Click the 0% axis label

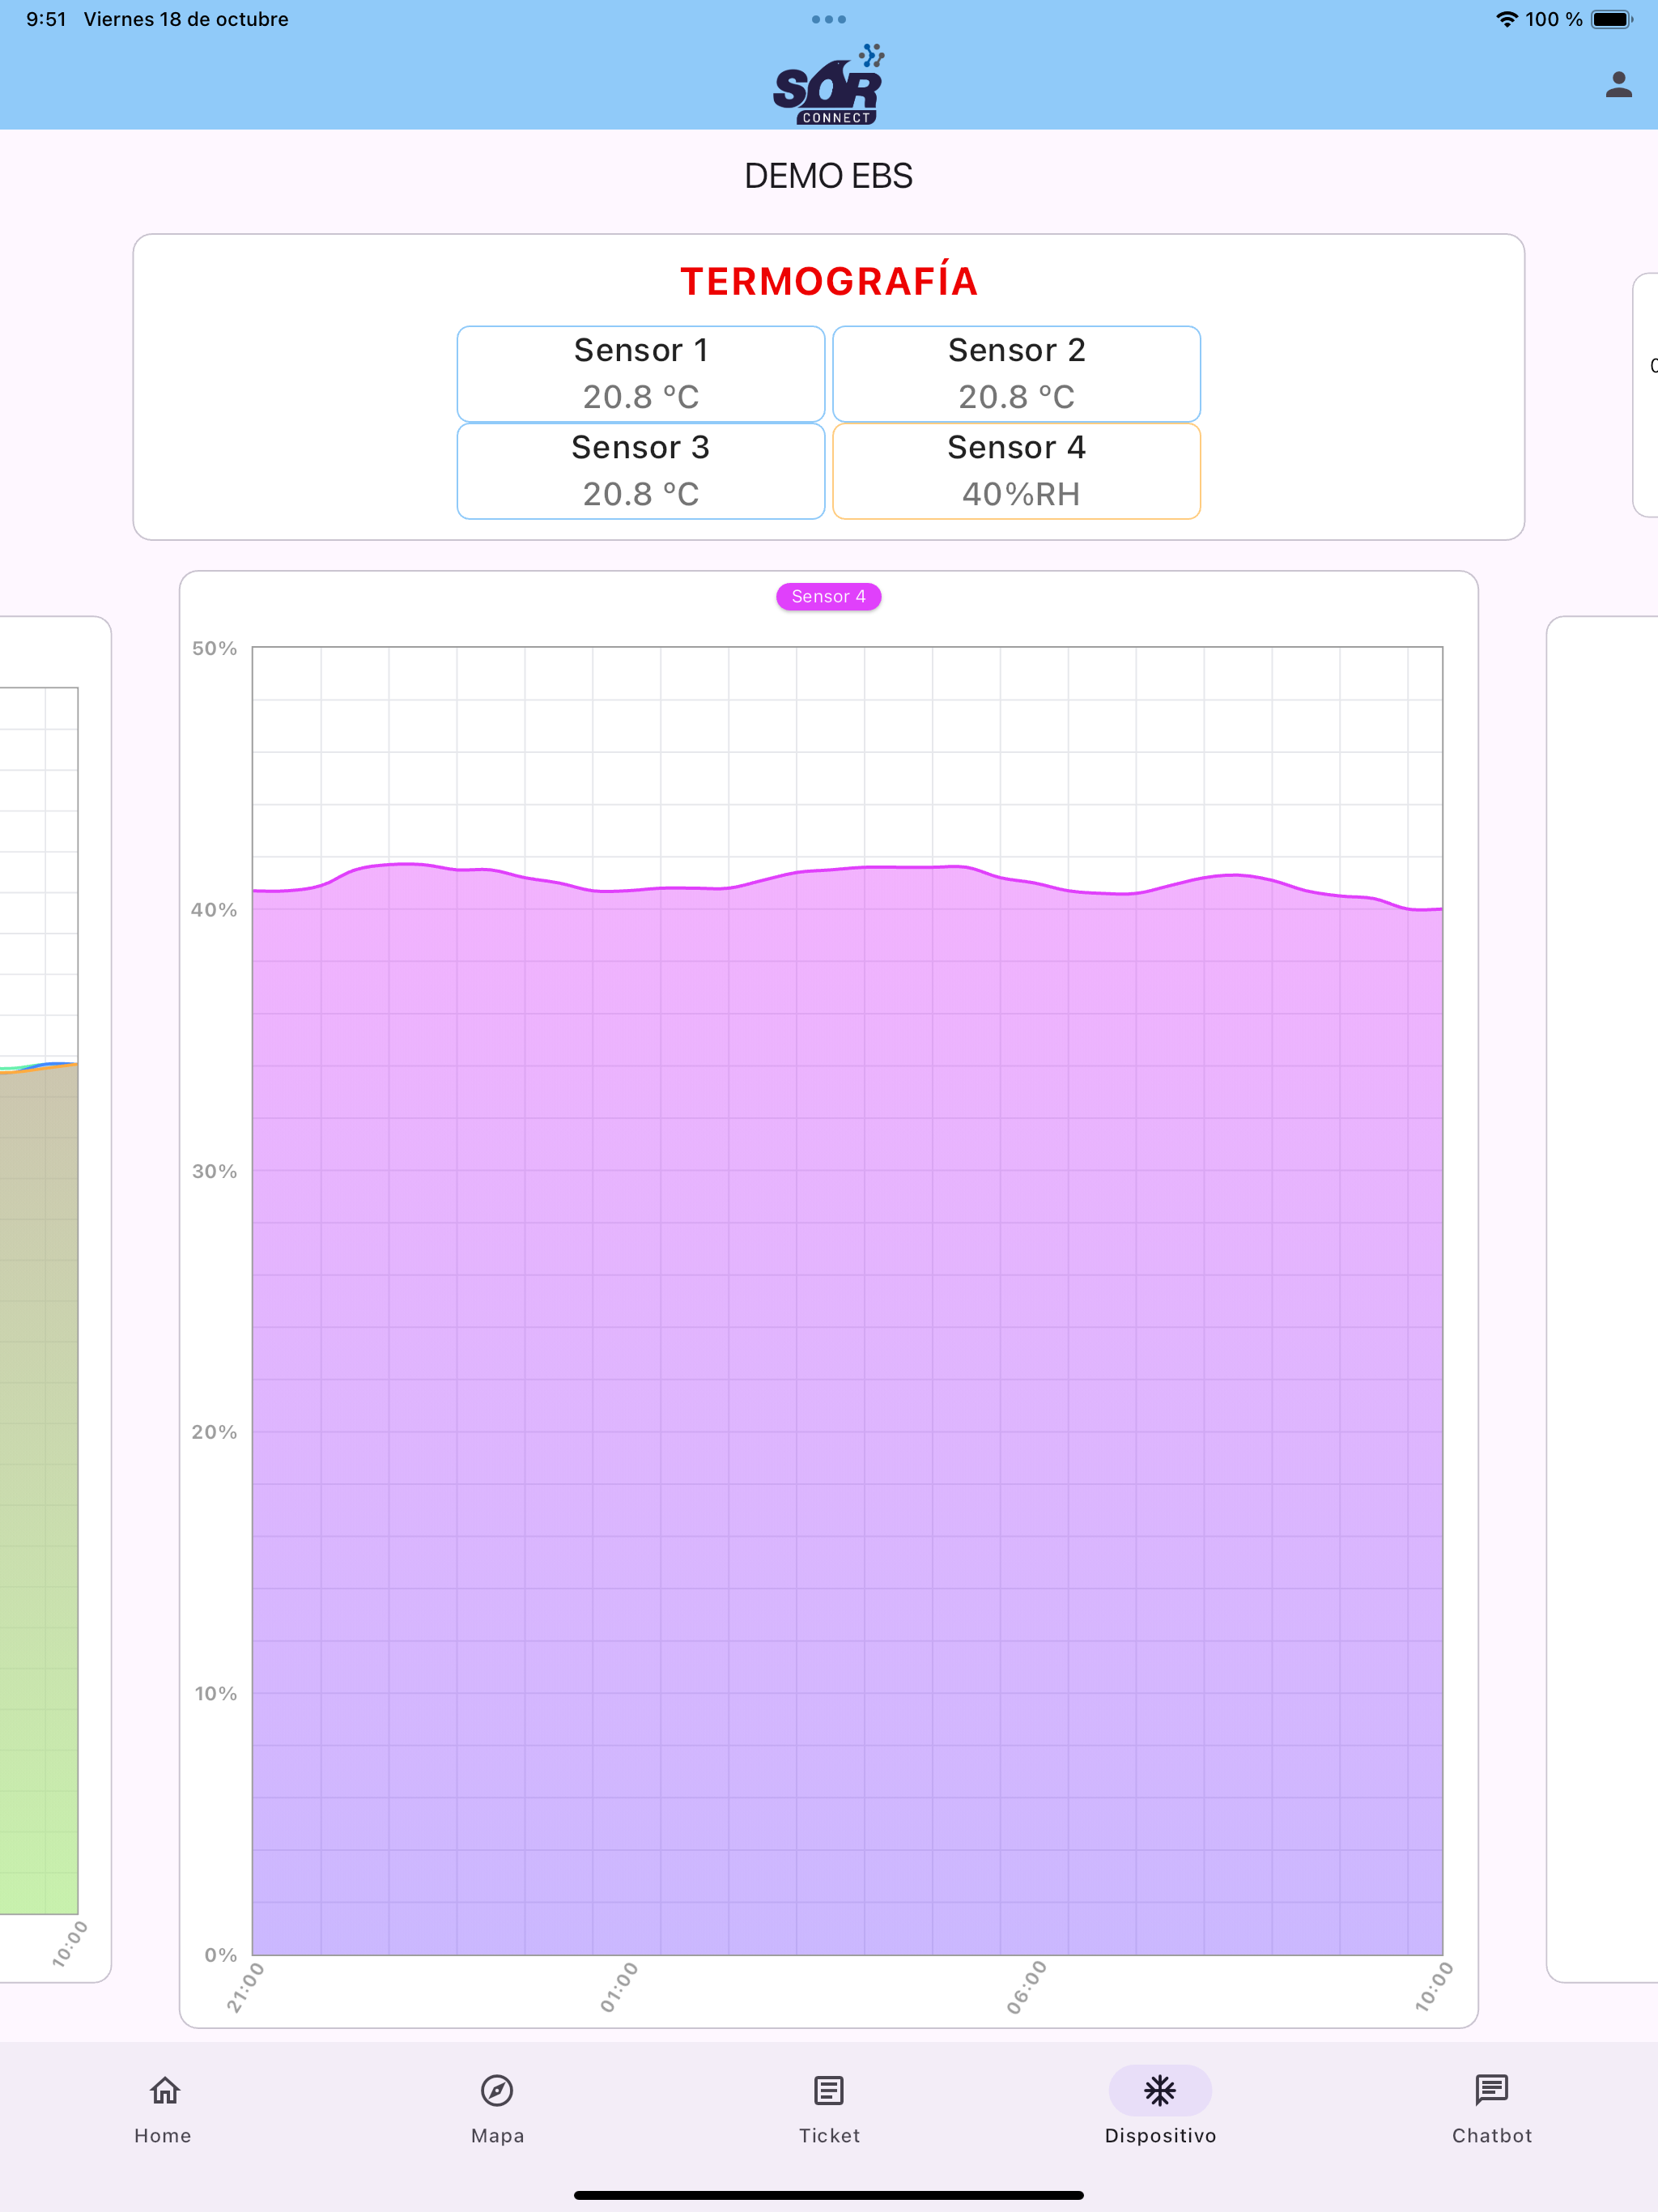pyautogui.click(x=220, y=1954)
